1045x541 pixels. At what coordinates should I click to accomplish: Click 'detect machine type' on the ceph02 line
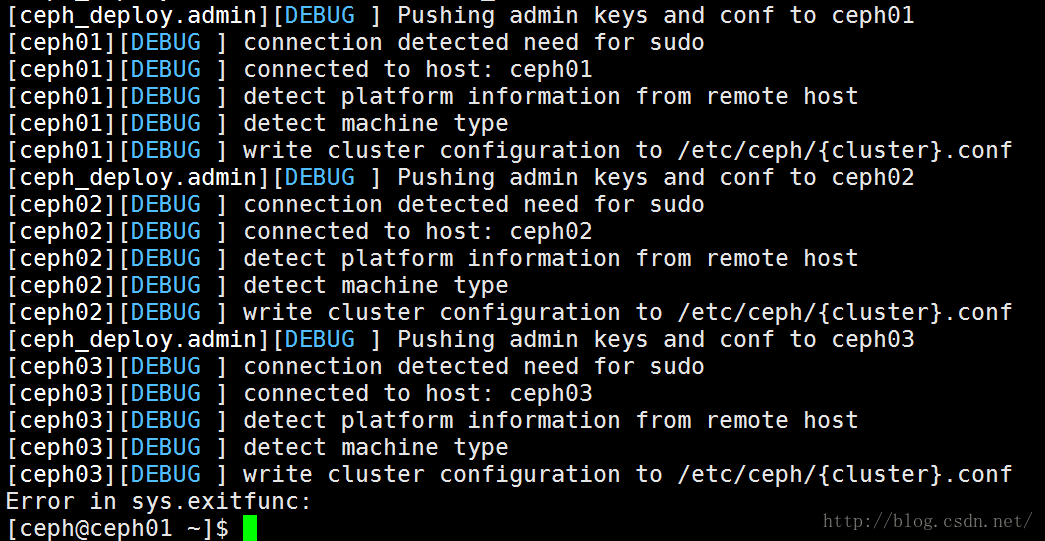pos(376,286)
